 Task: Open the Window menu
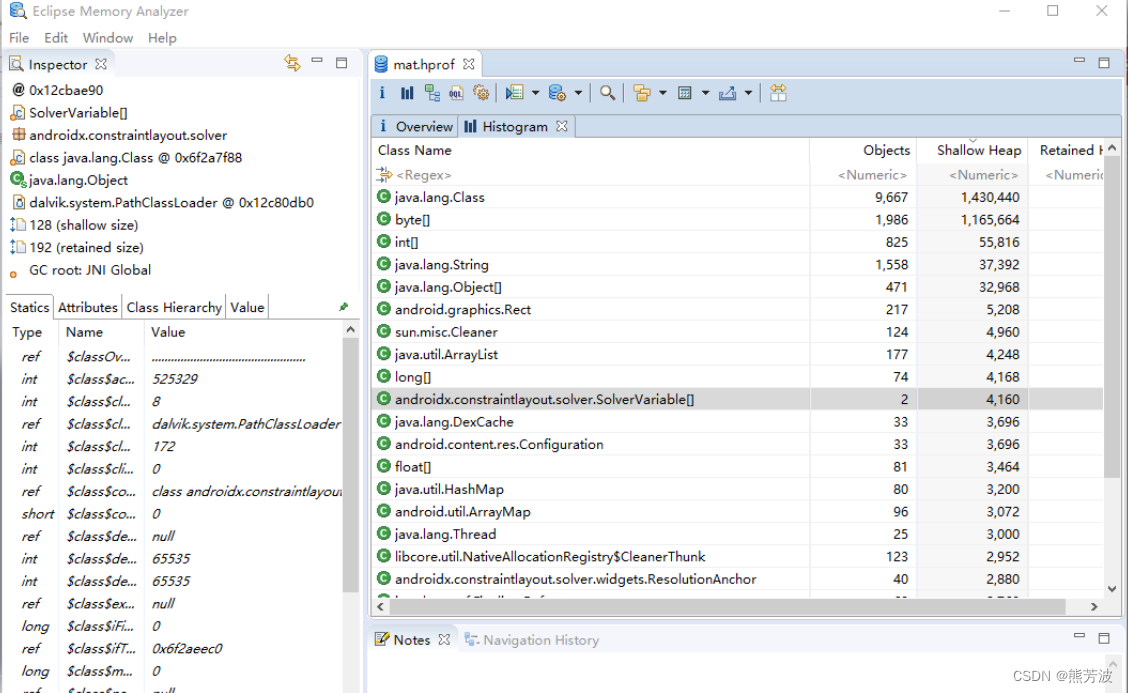pos(107,37)
